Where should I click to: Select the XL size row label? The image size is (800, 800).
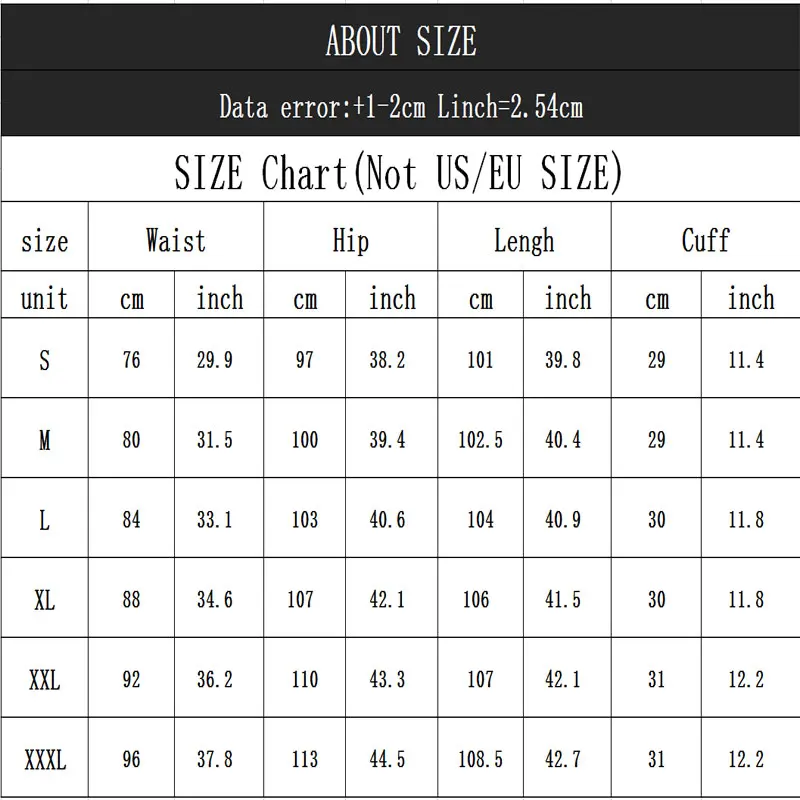44,600
